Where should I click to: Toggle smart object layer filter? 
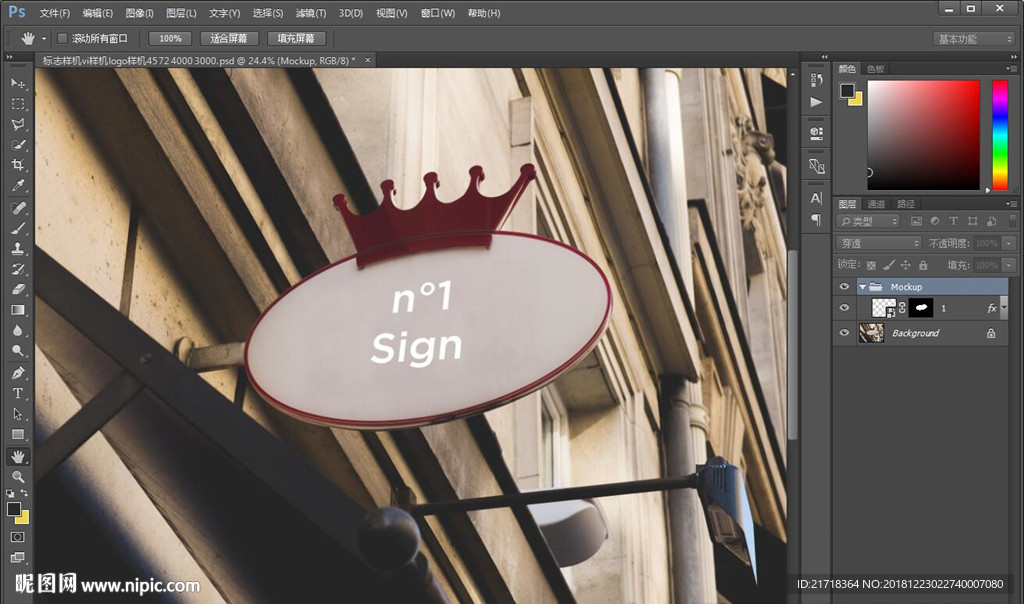point(991,221)
